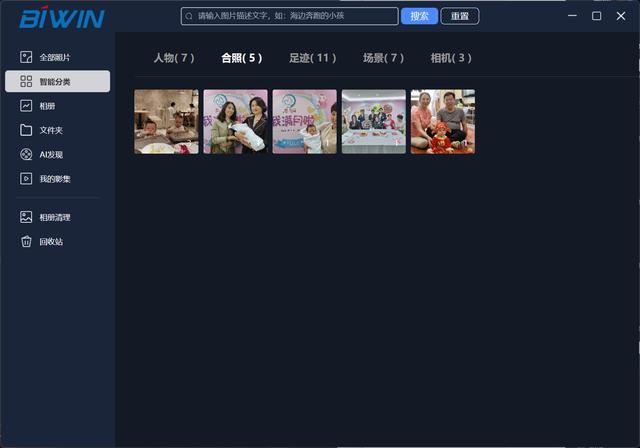Open the 足迹(11) tab
Screen dimensions: 640x448
click(313, 58)
